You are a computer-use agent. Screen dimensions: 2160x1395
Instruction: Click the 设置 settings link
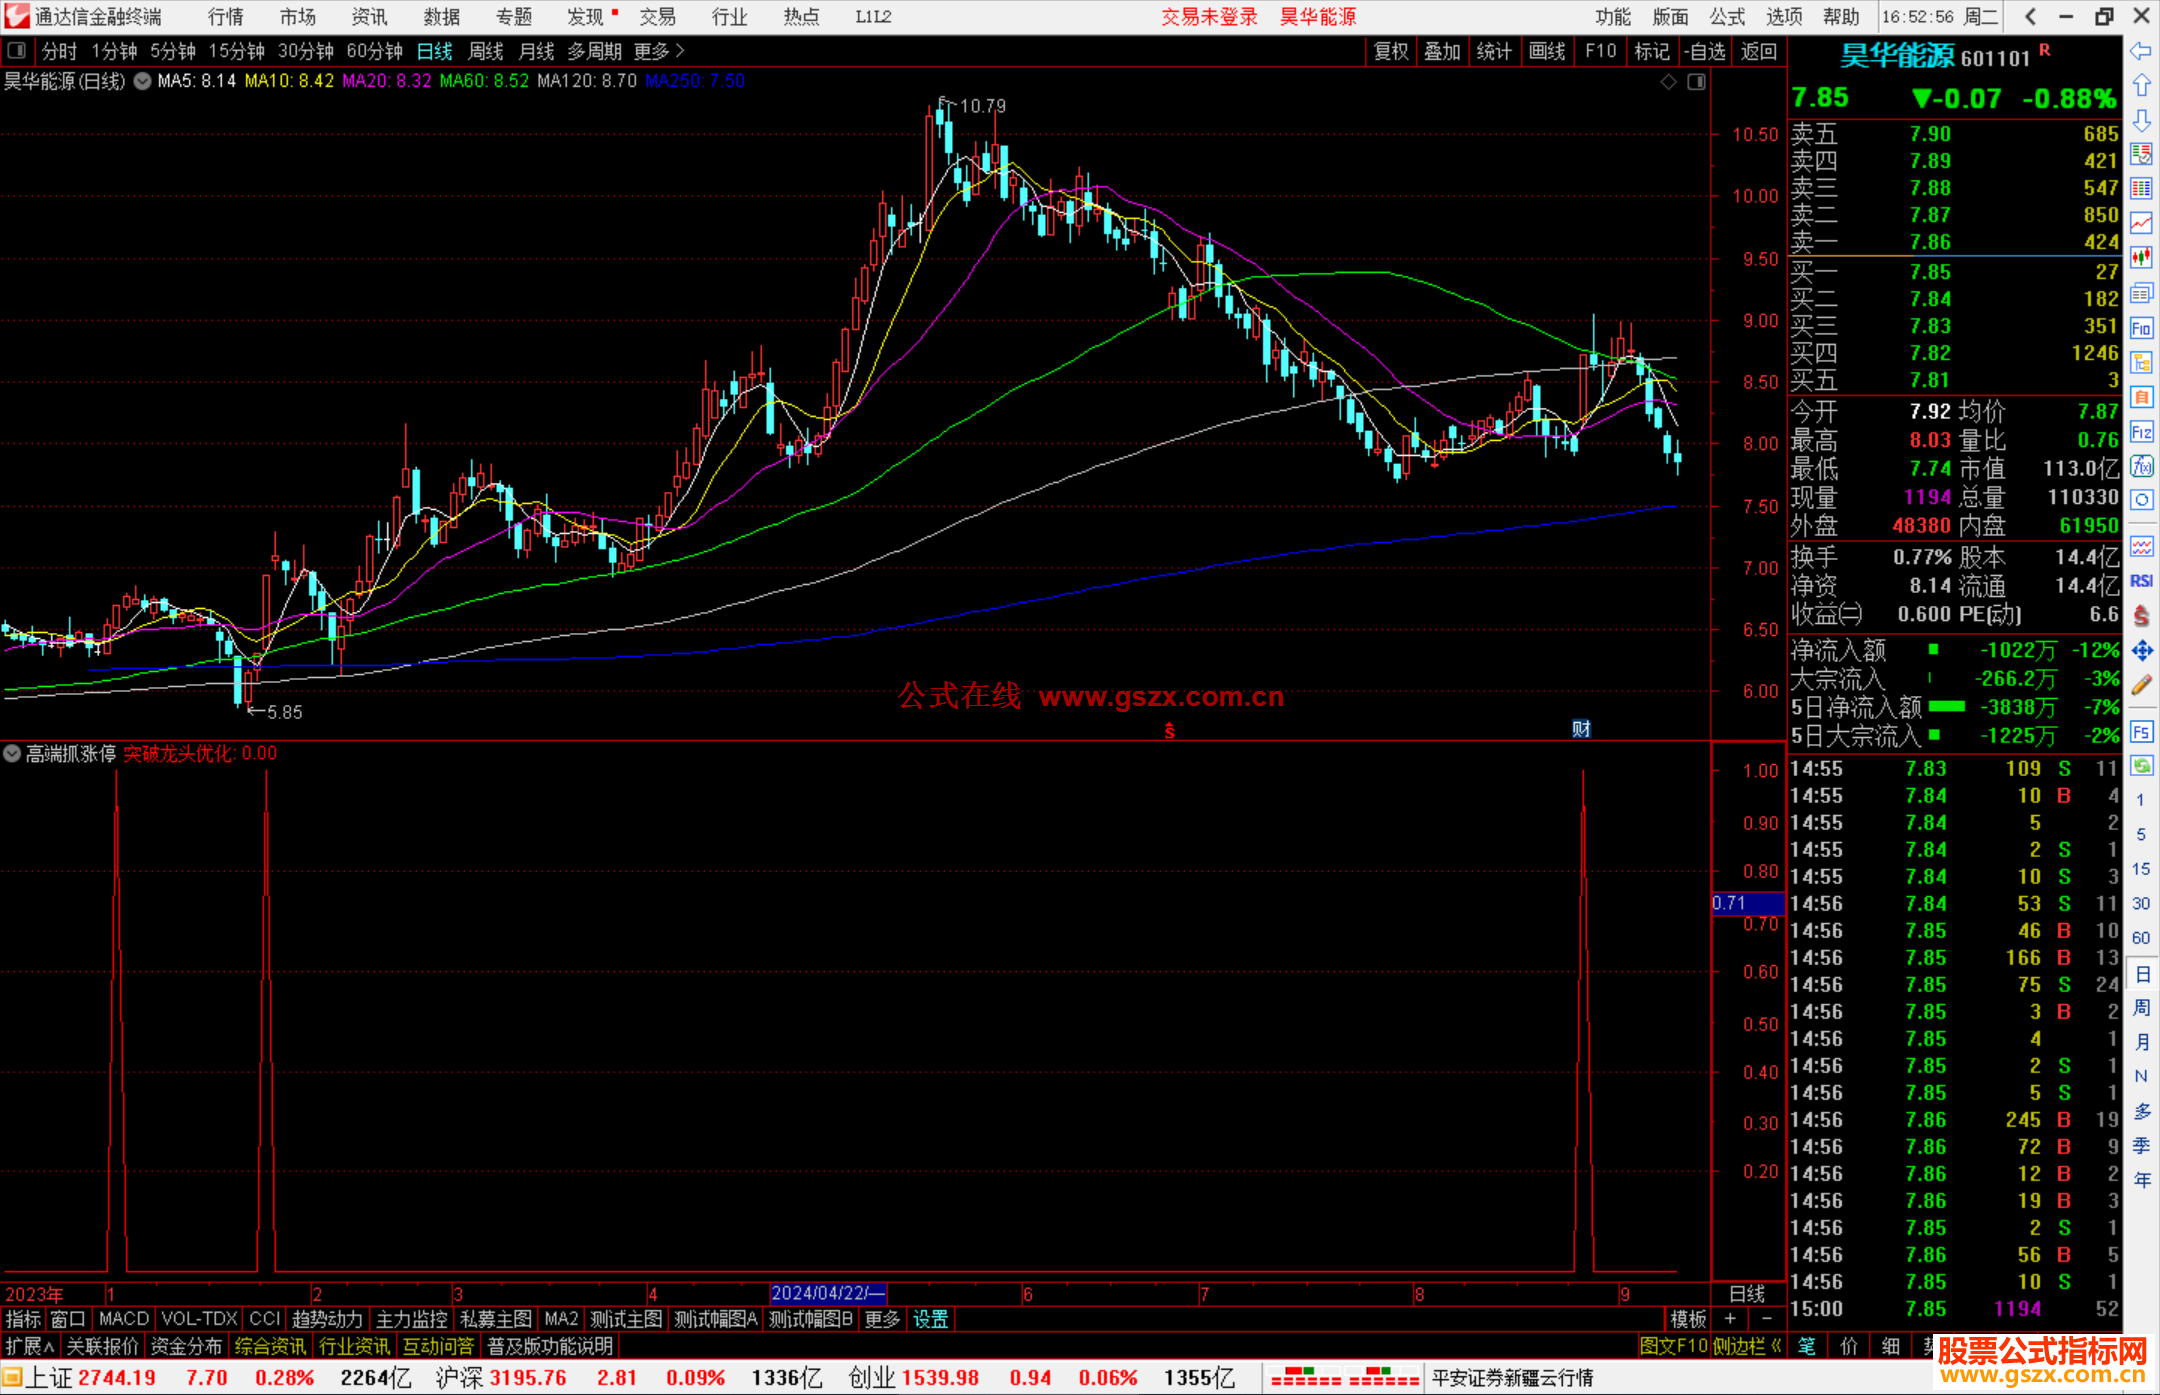(930, 1319)
